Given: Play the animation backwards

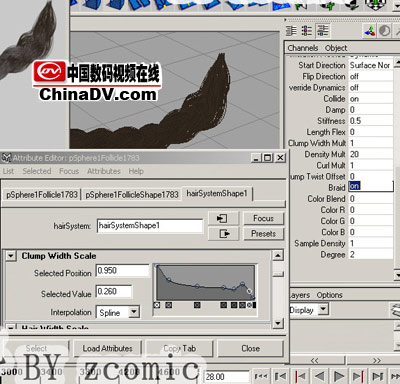Looking at the screenshot, I should [x=319, y=376].
